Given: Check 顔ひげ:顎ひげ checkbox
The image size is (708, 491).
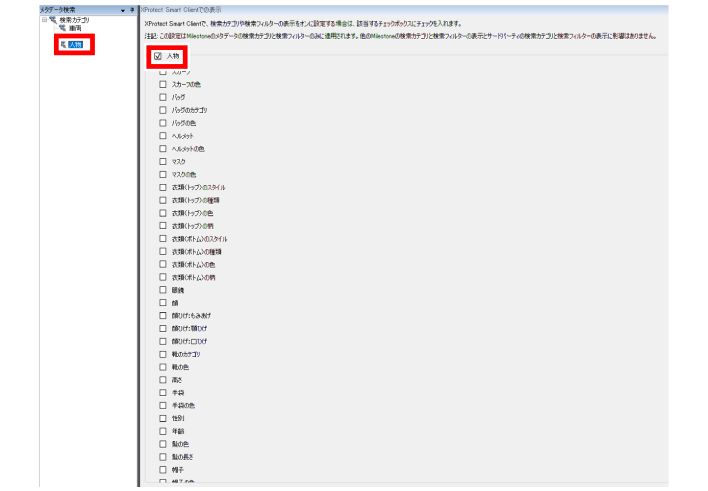Looking at the screenshot, I should pos(163,328).
